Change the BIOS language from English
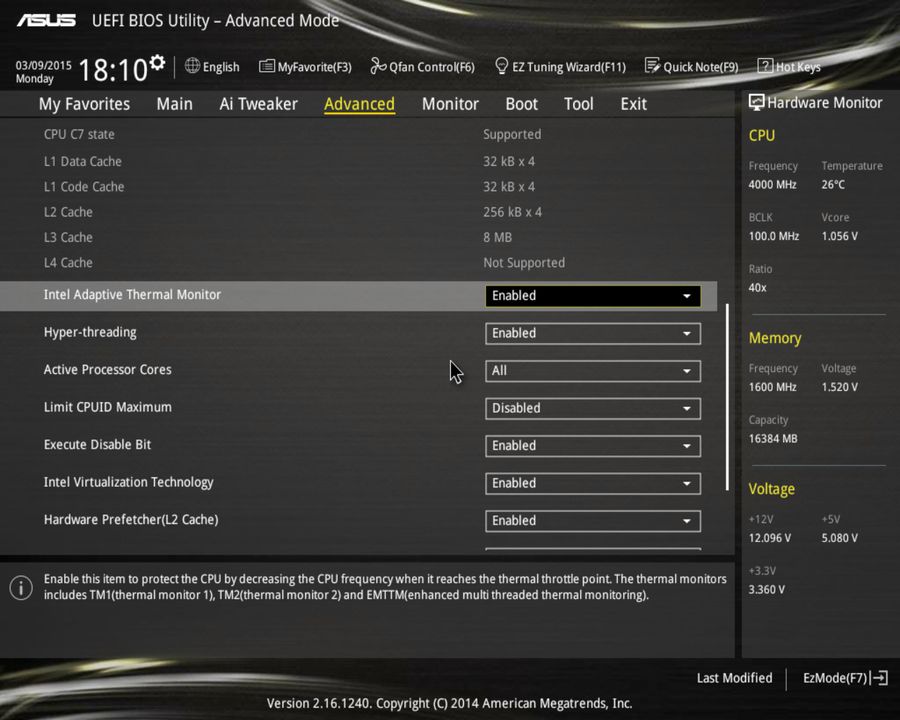The height and width of the screenshot is (720, 900). [x=212, y=66]
